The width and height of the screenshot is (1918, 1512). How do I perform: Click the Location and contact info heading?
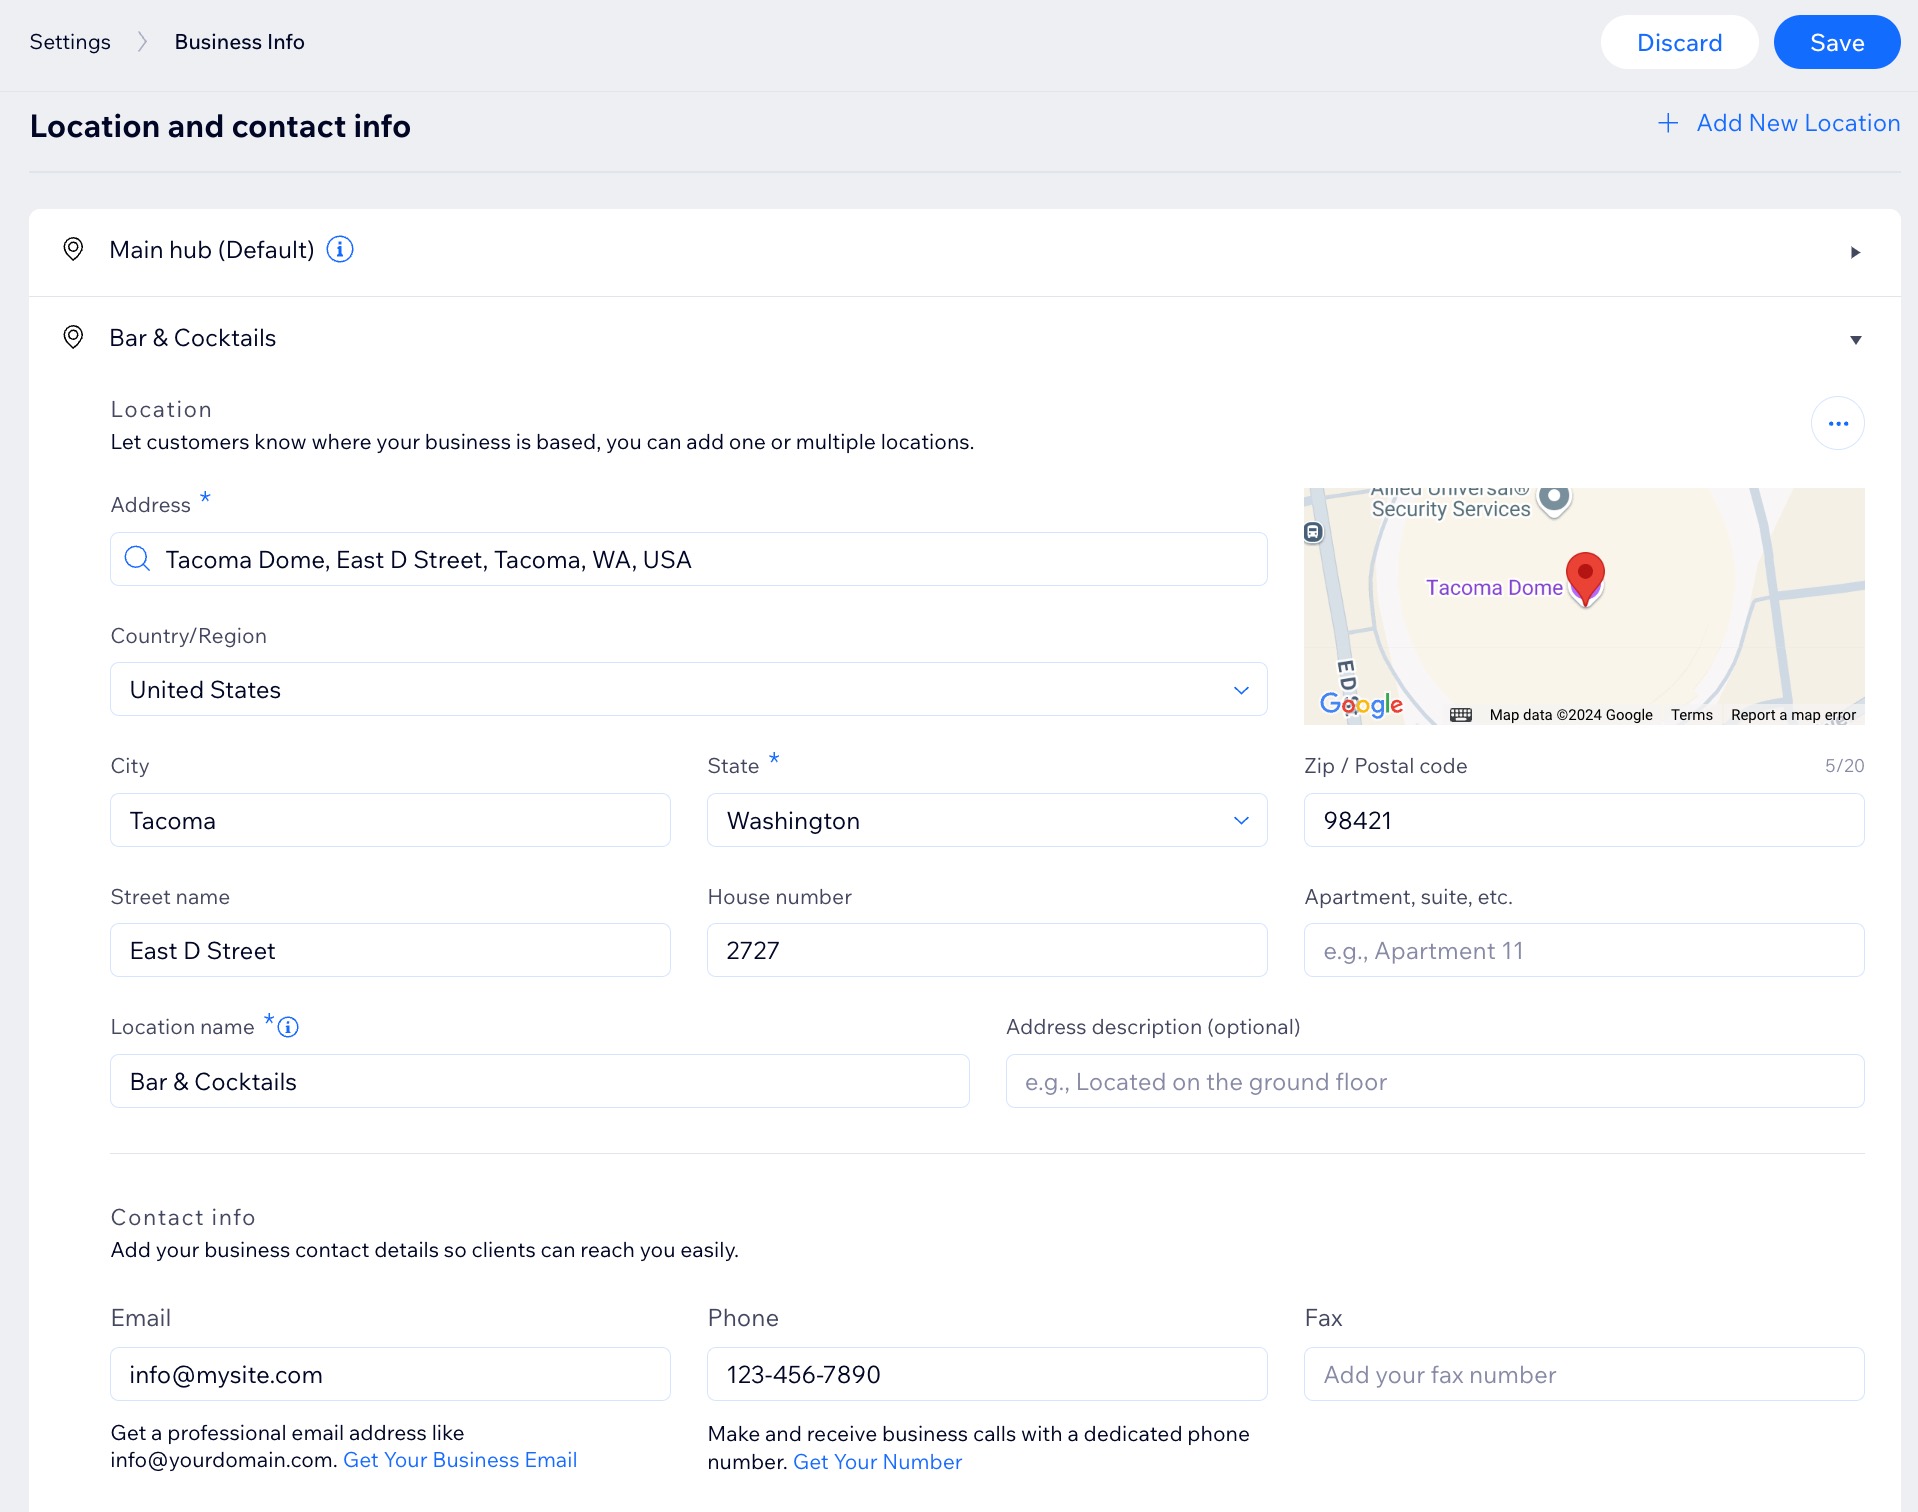pyautogui.click(x=220, y=126)
